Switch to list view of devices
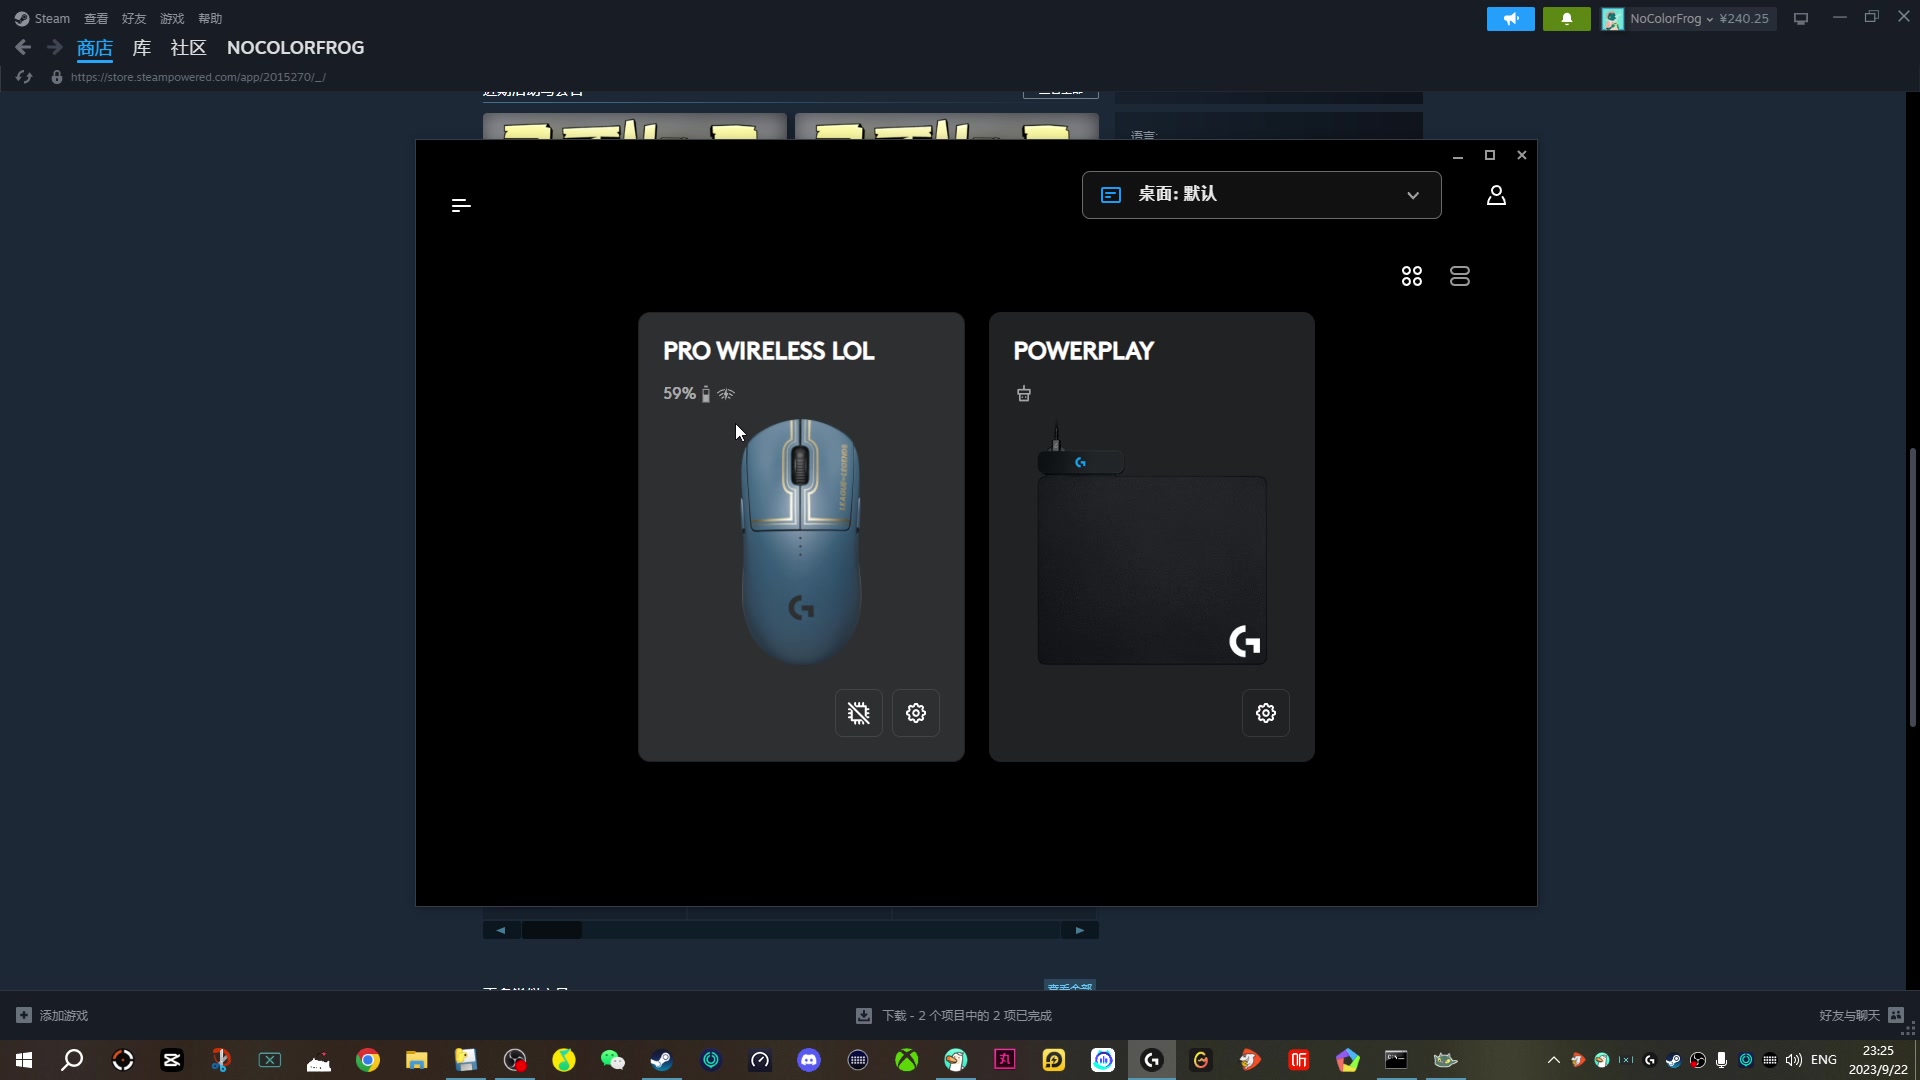Image resolution: width=1920 pixels, height=1080 pixels. point(1459,276)
